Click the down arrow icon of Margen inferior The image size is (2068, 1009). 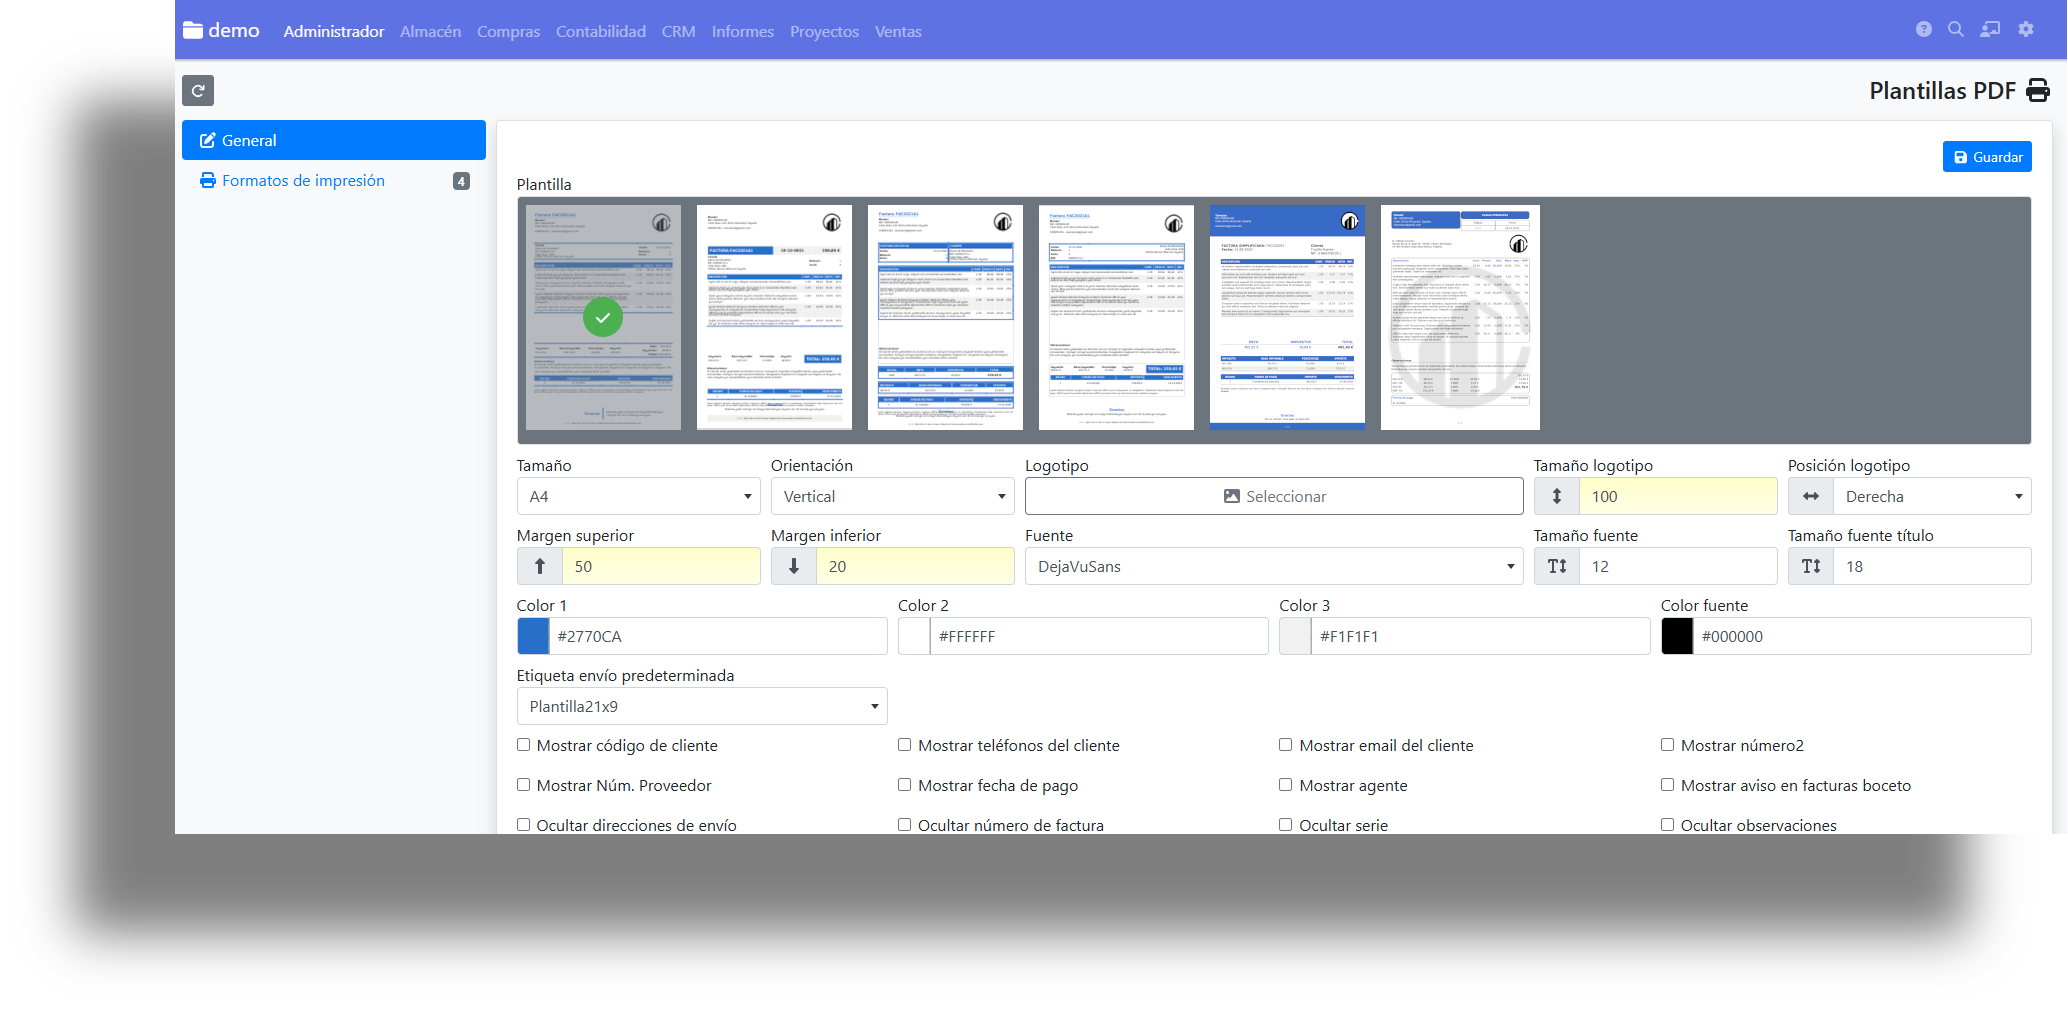[794, 567]
